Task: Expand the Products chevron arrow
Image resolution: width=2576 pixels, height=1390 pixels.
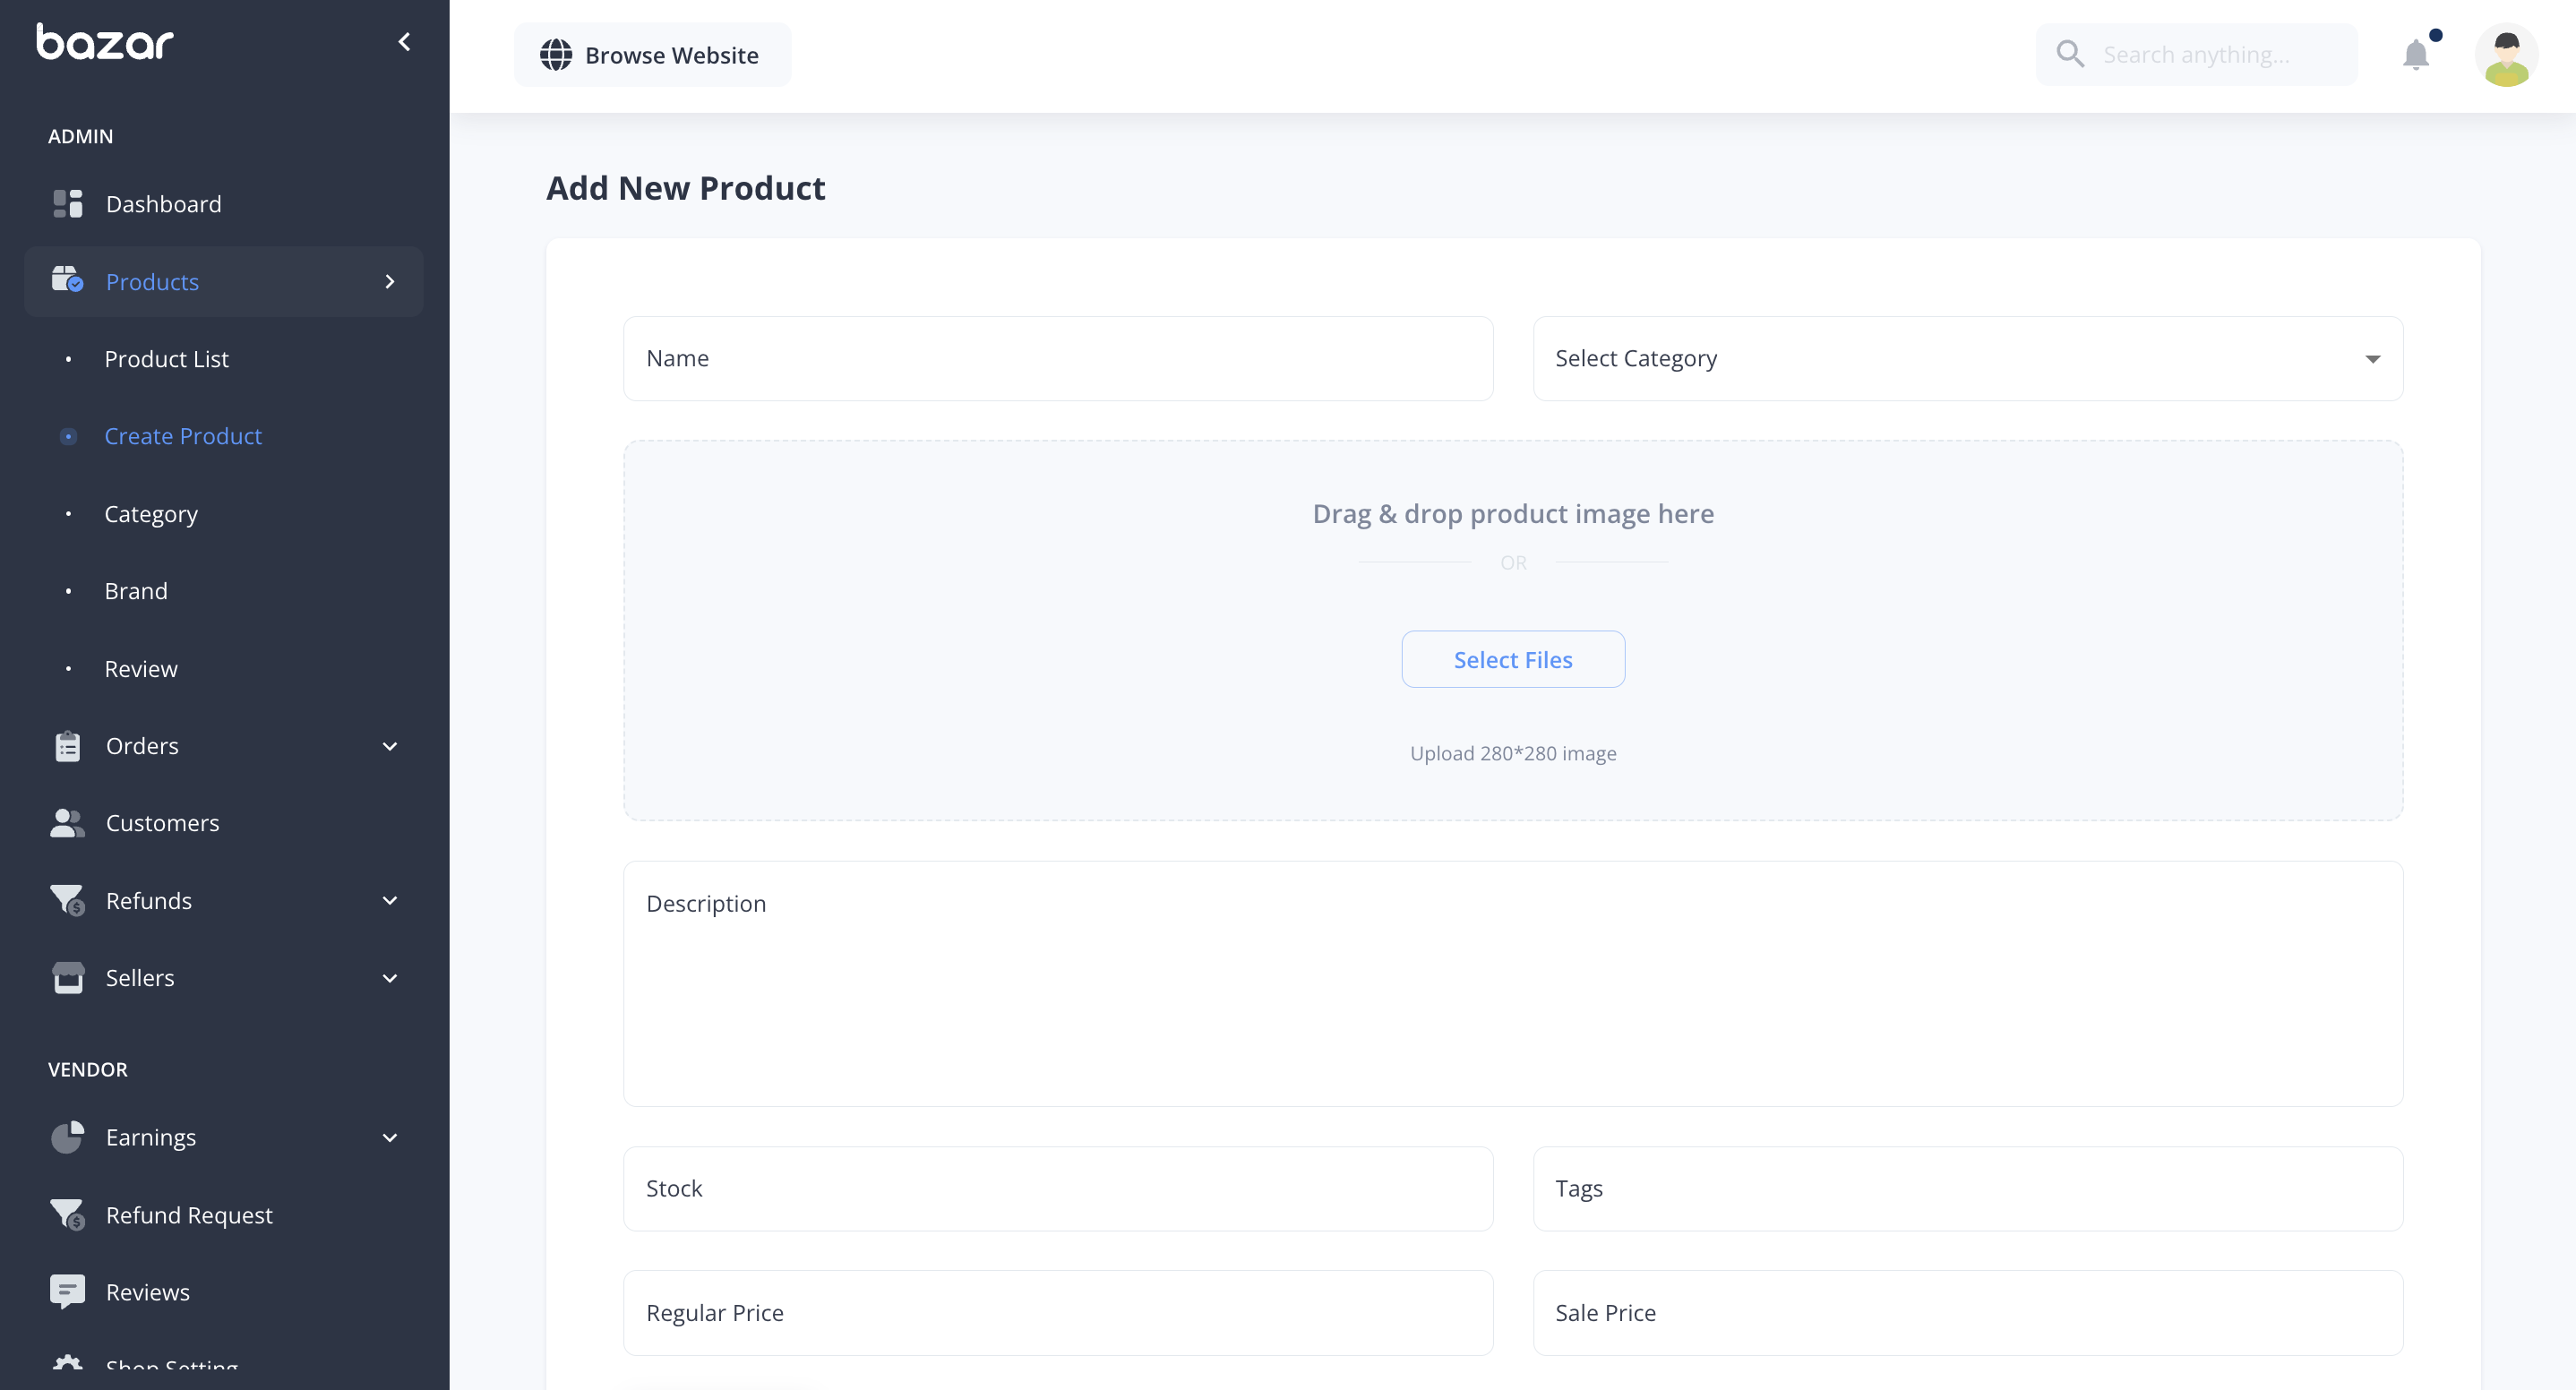Action: 390,282
